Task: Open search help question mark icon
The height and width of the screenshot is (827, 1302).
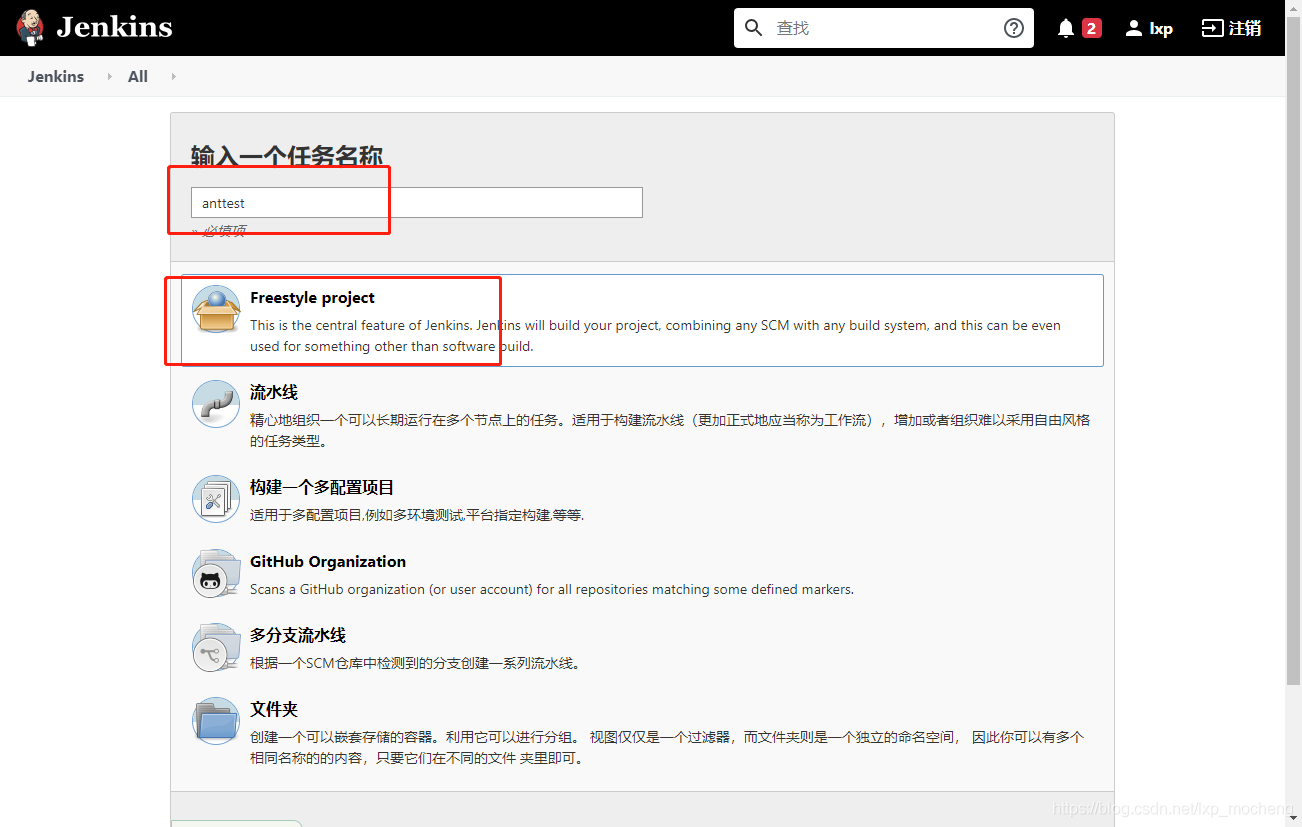Action: pos(1014,28)
